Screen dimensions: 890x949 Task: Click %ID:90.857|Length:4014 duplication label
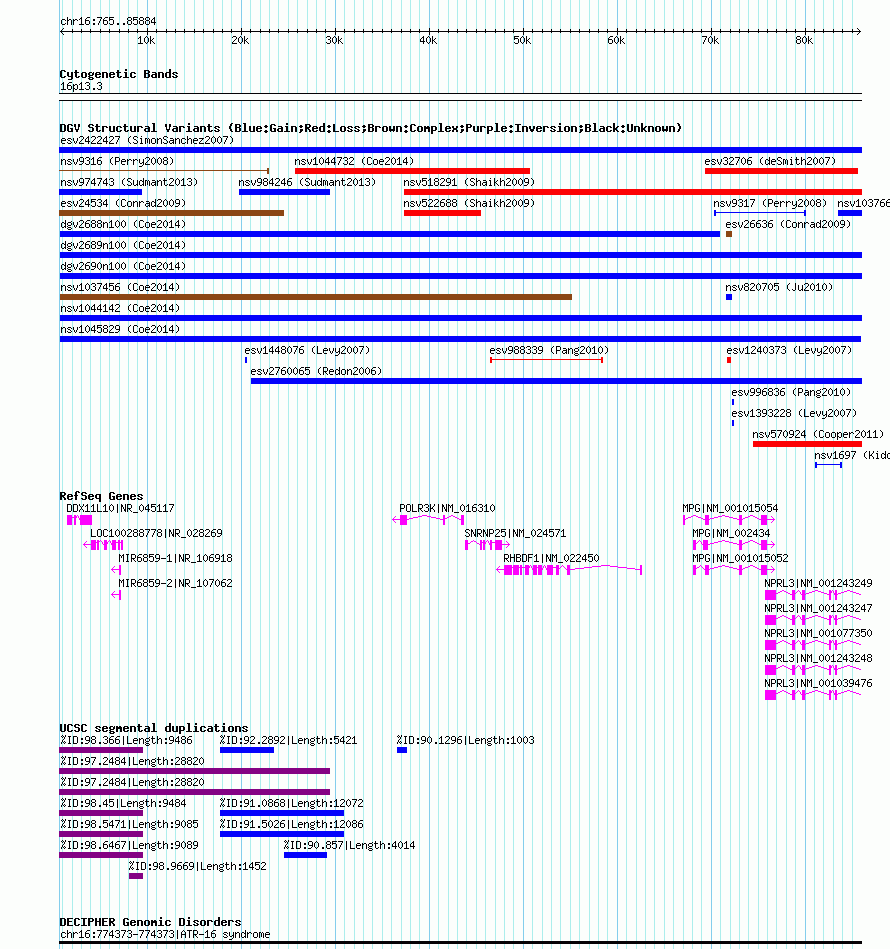(x=349, y=846)
